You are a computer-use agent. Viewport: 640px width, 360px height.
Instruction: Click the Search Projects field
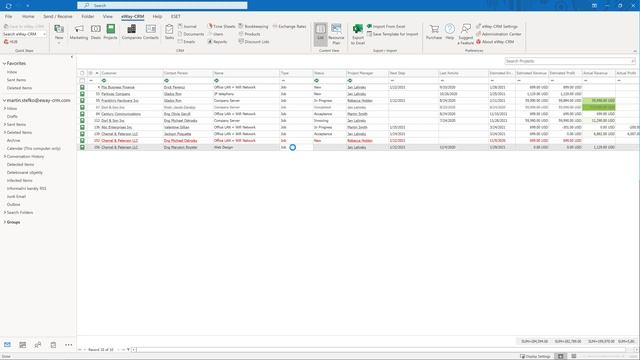click(x=570, y=61)
